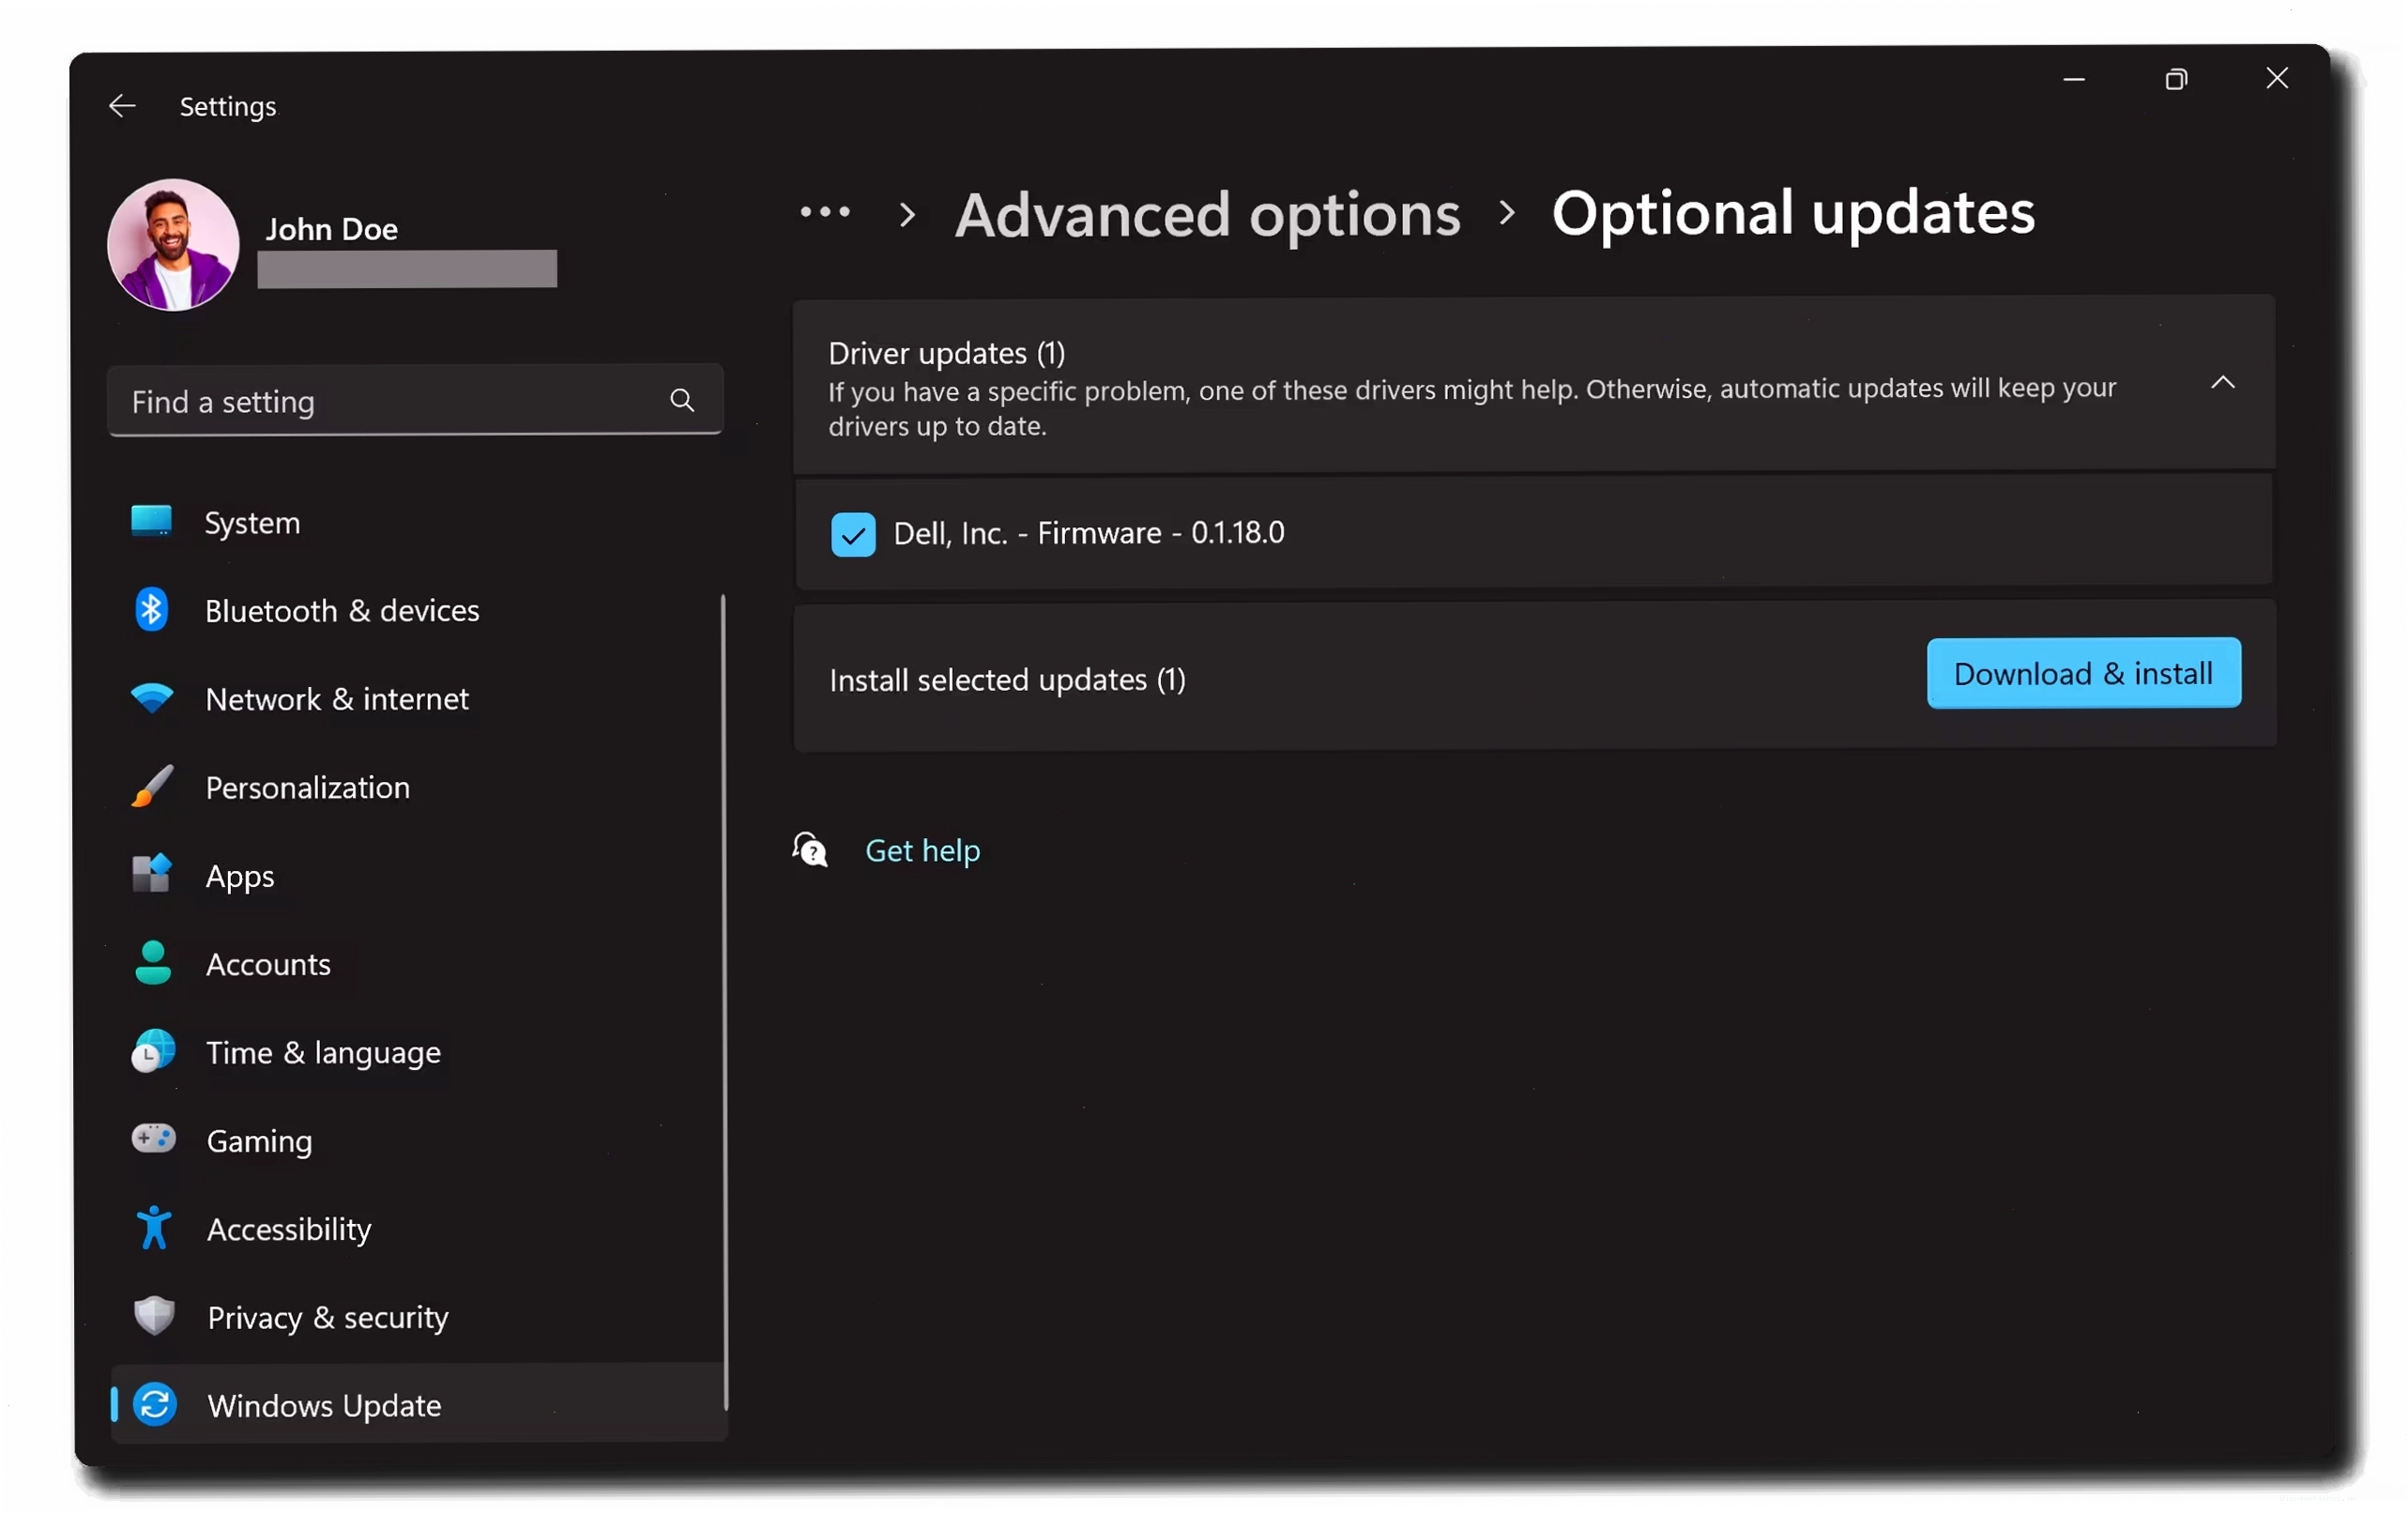Click the Get help chat icon
This screenshot has width=2408, height=1514.
pos(810,850)
